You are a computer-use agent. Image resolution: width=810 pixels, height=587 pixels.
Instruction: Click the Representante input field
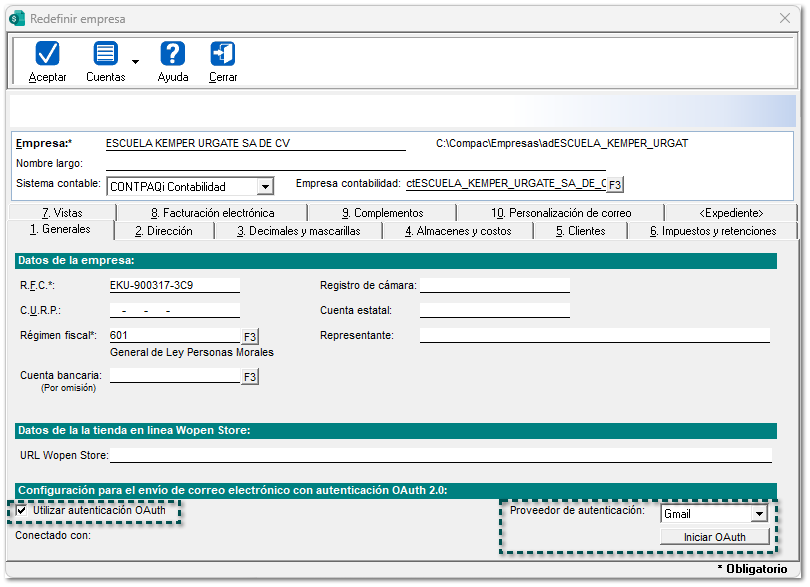(594, 335)
